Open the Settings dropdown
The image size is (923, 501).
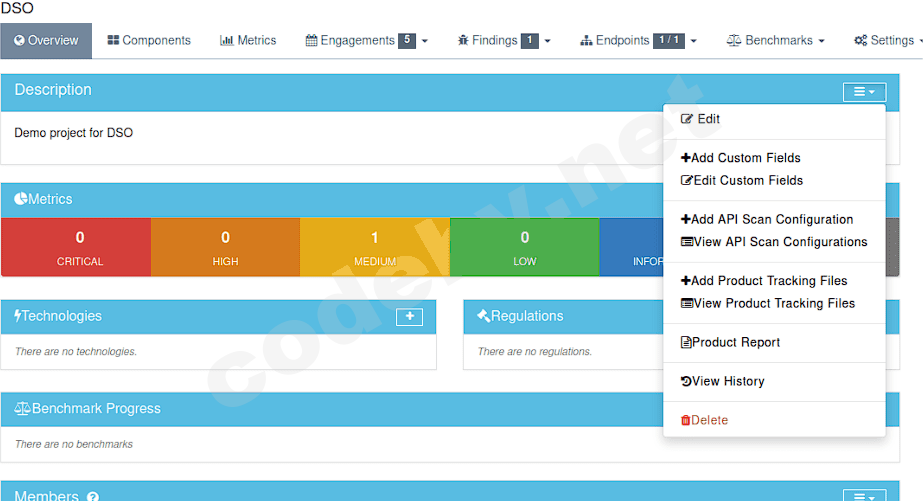pyautogui.click(x=888, y=41)
